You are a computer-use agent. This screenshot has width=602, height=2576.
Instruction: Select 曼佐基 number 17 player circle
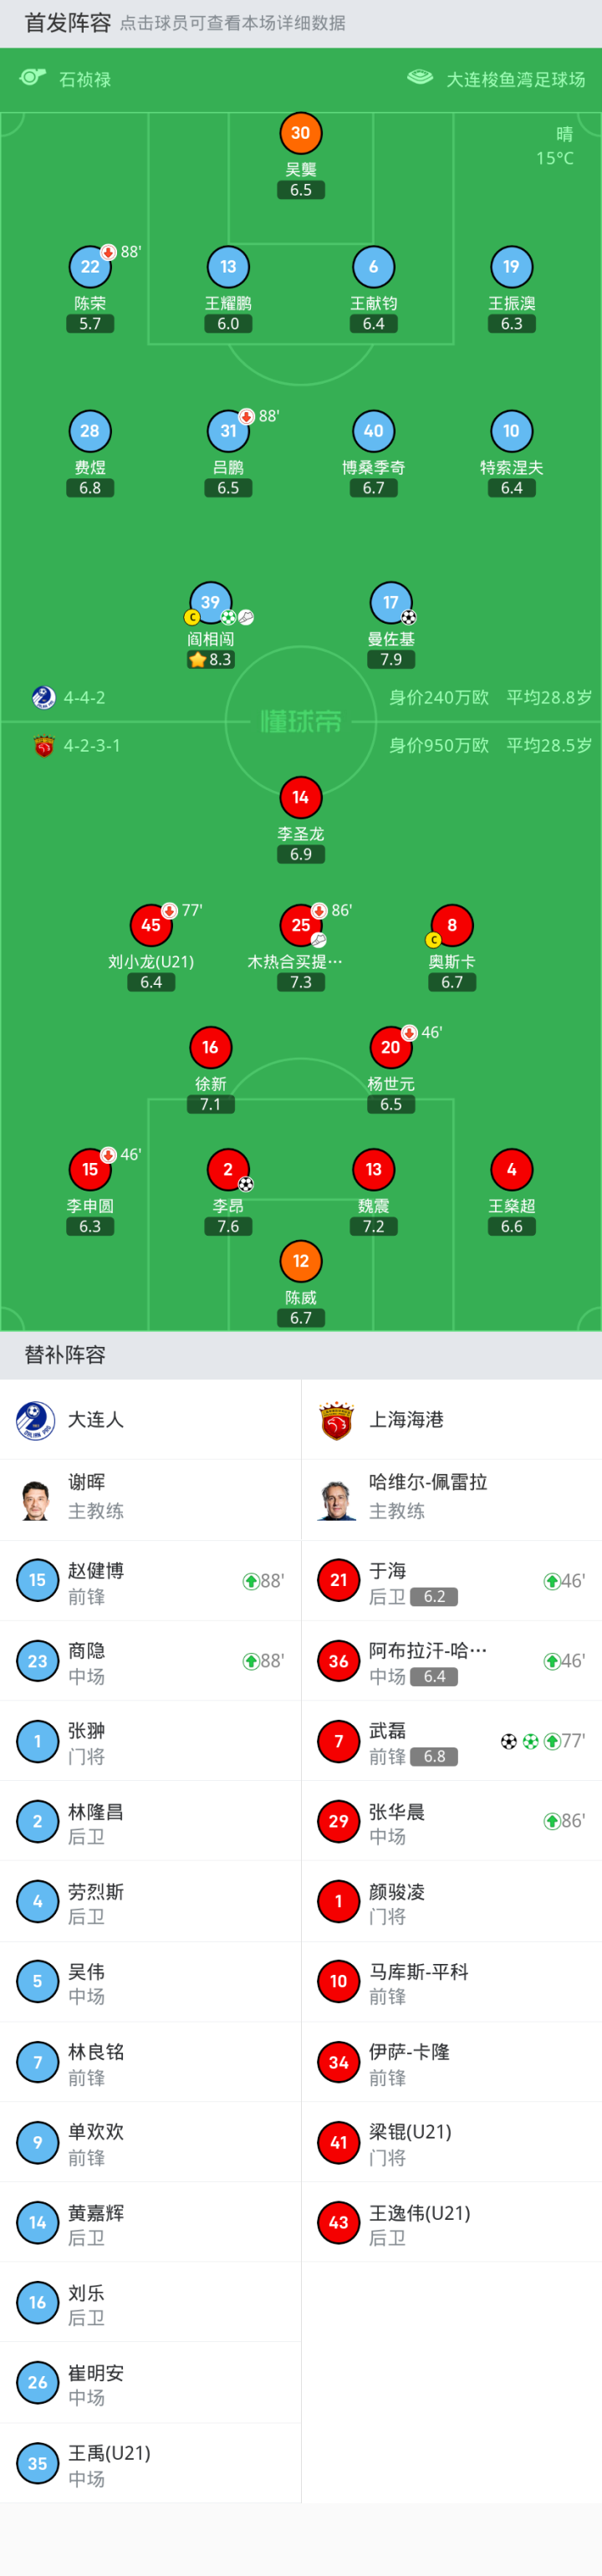point(390,602)
